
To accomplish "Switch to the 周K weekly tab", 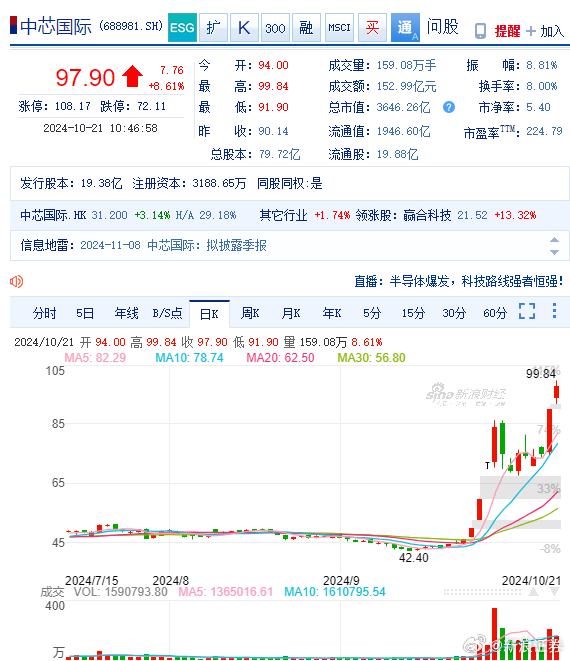I will point(250,313).
